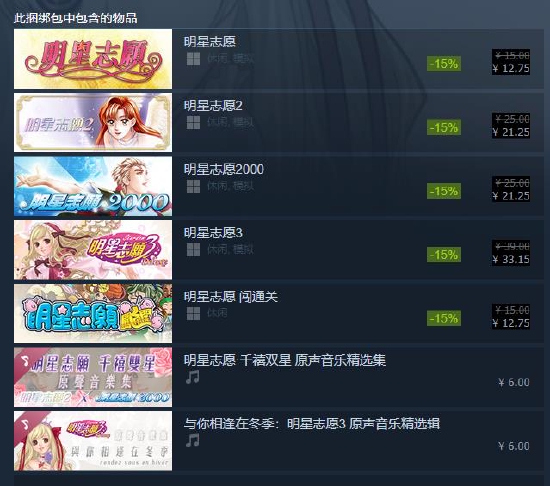The image size is (550, 486).
Task: Click the 明星志愿3 title link
Action: click(x=213, y=233)
